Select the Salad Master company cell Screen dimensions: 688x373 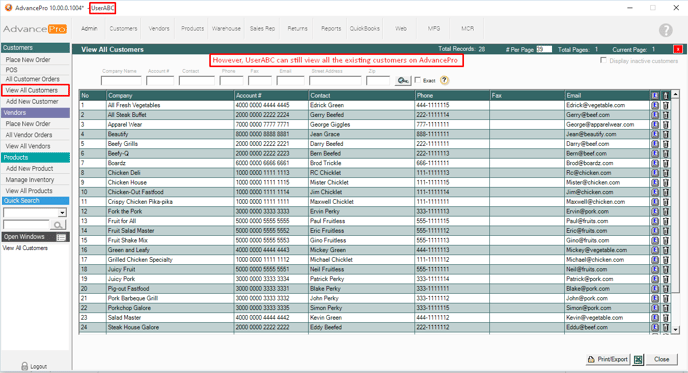170,318
